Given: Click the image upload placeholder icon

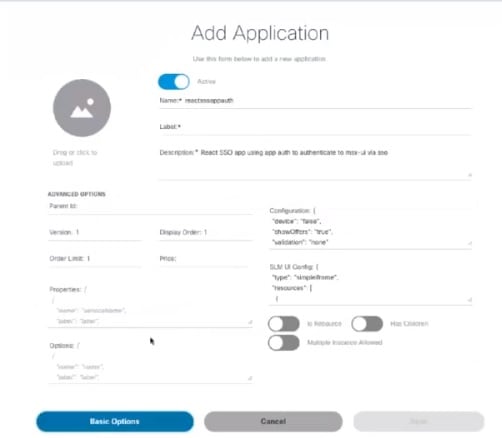Looking at the screenshot, I should (82, 108).
